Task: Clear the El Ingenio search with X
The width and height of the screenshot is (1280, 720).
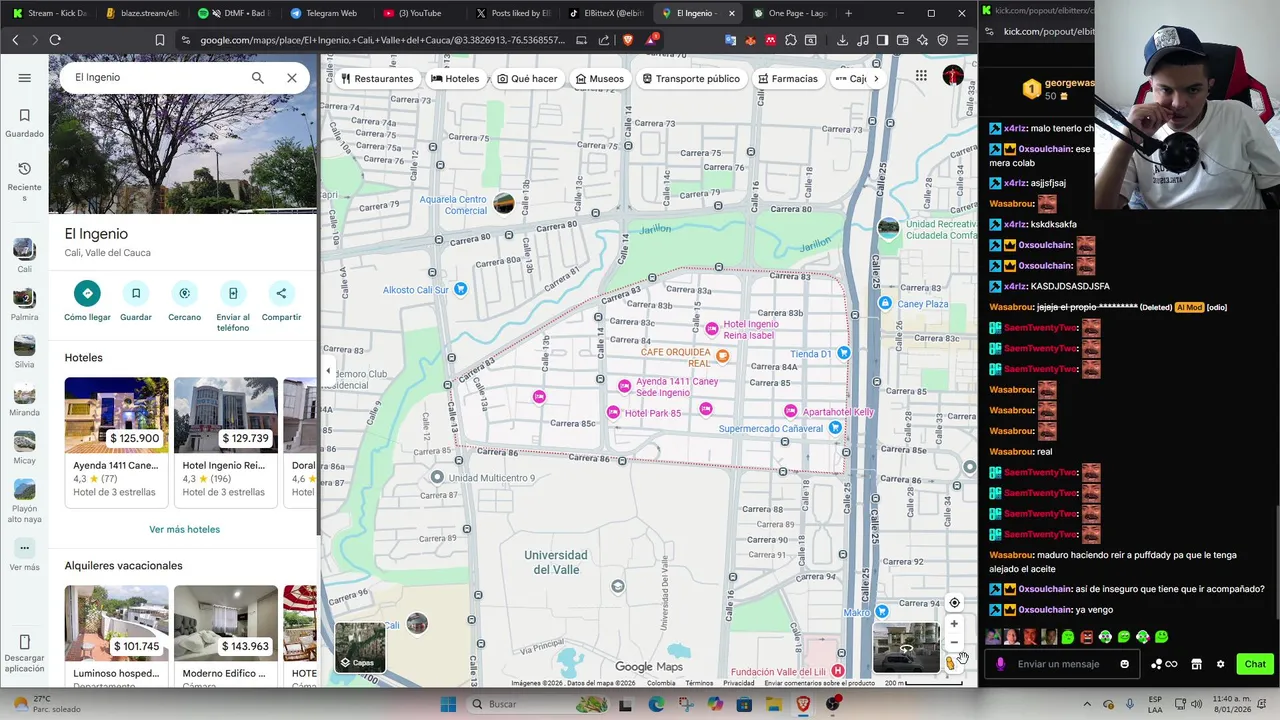Action: pos(292,77)
